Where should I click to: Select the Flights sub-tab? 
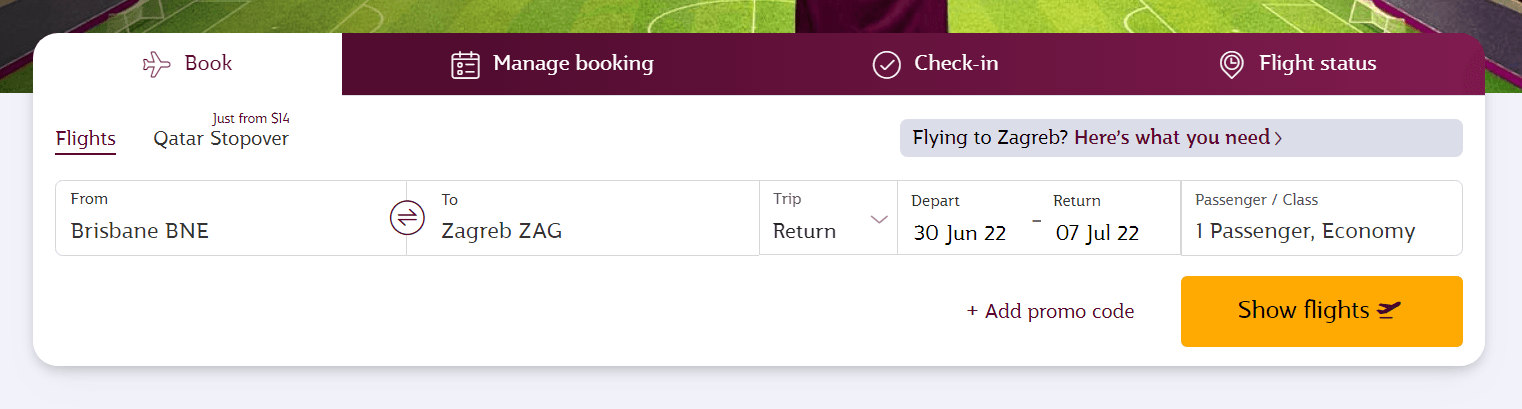(86, 139)
